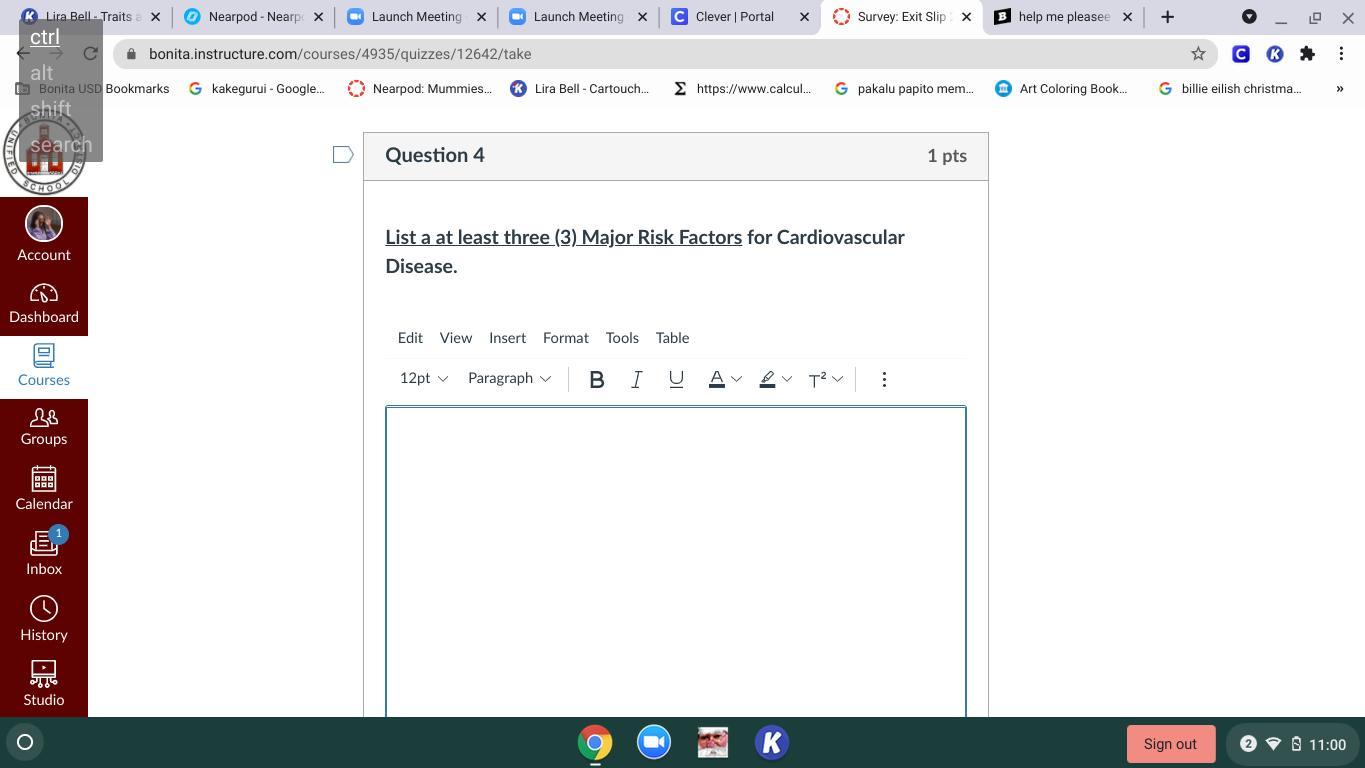This screenshot has height=768, width=1365.
Task: Close the Clever | Portal tab
Action: (804, 17)
